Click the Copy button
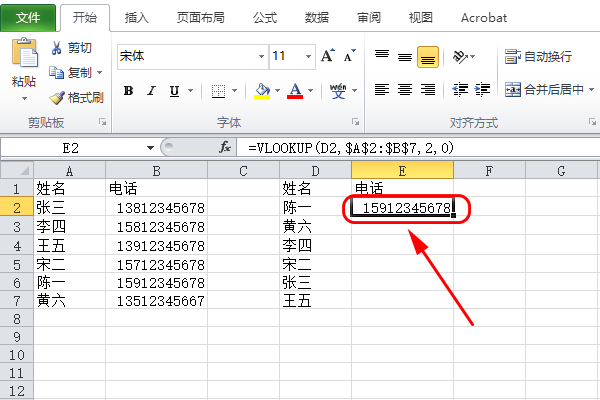The image size is (600, 400). (71, 72)
